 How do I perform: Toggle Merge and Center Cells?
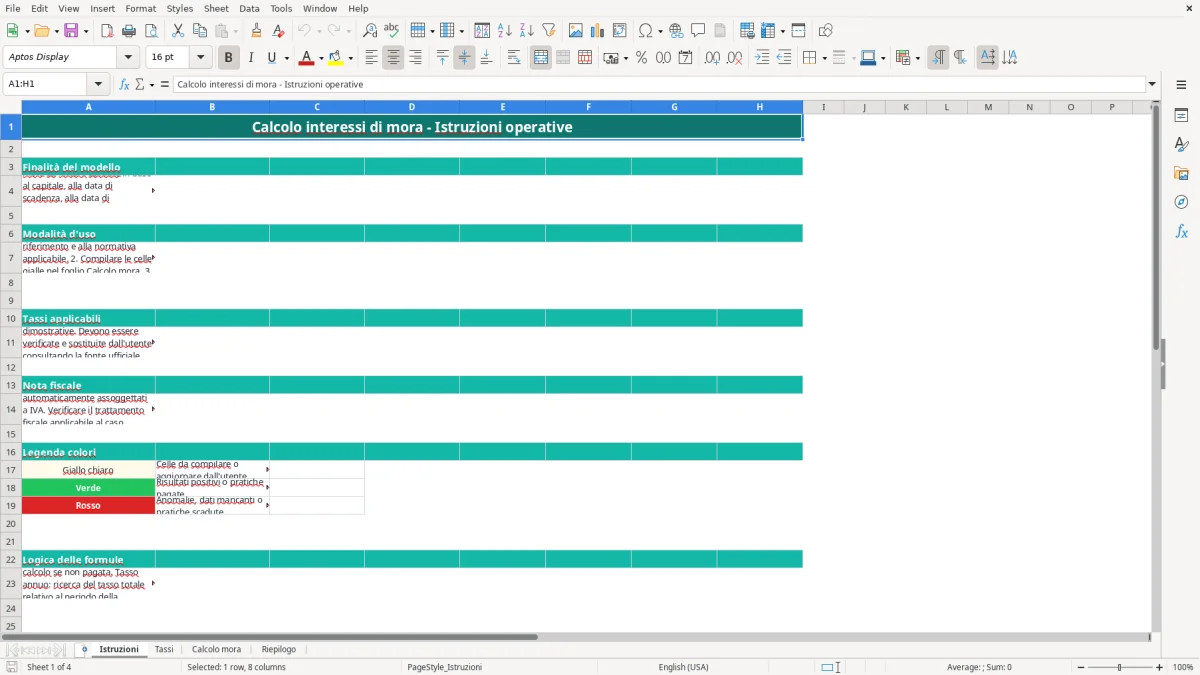541,58
